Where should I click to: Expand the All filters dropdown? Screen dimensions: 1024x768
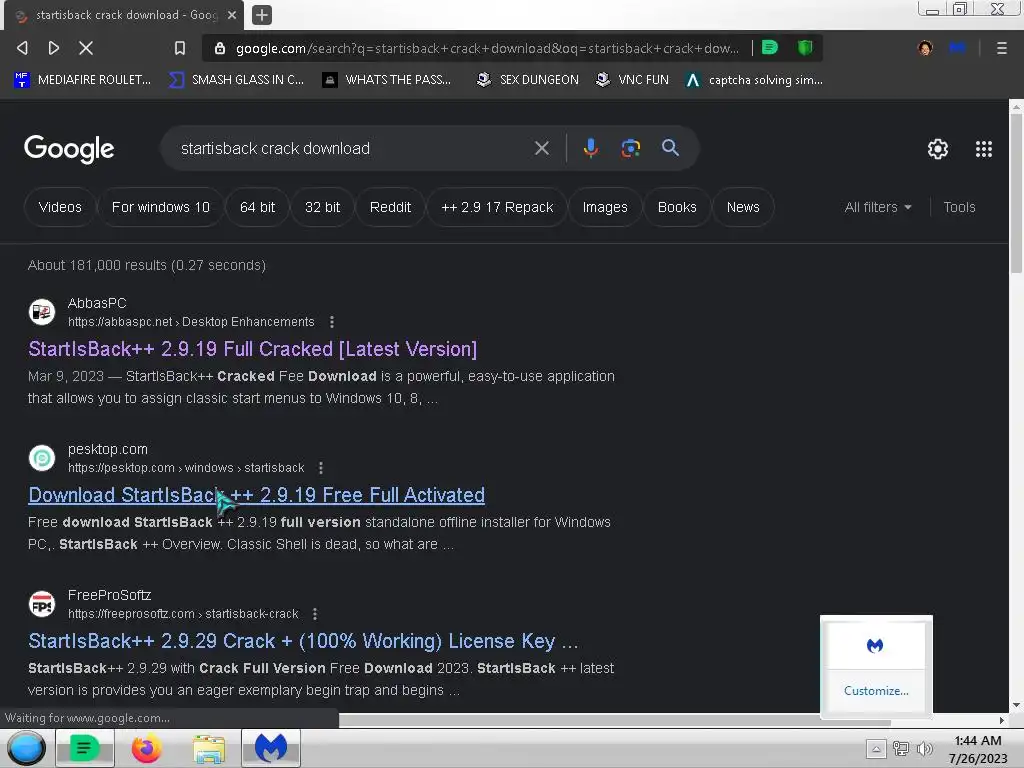click(878, 207)
